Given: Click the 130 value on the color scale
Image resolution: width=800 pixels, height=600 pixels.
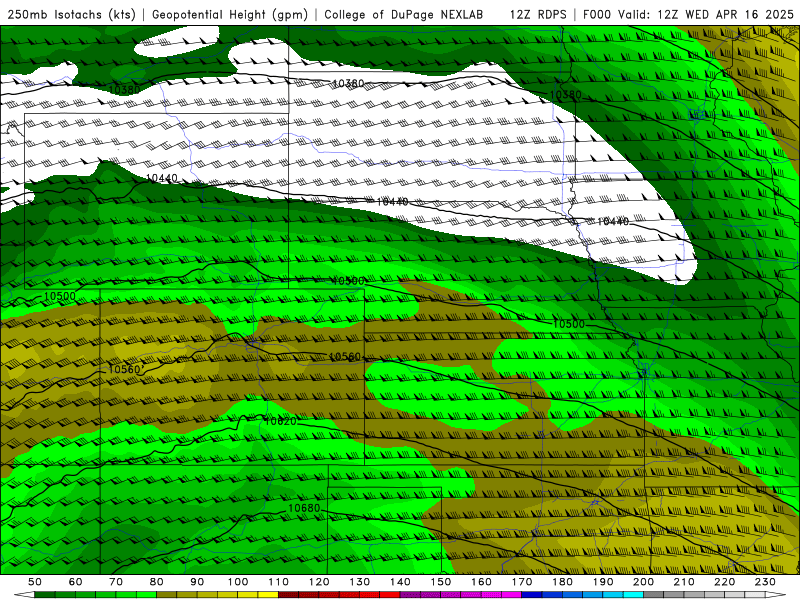Looking at the screenshot, I should (x=360, y=582).
